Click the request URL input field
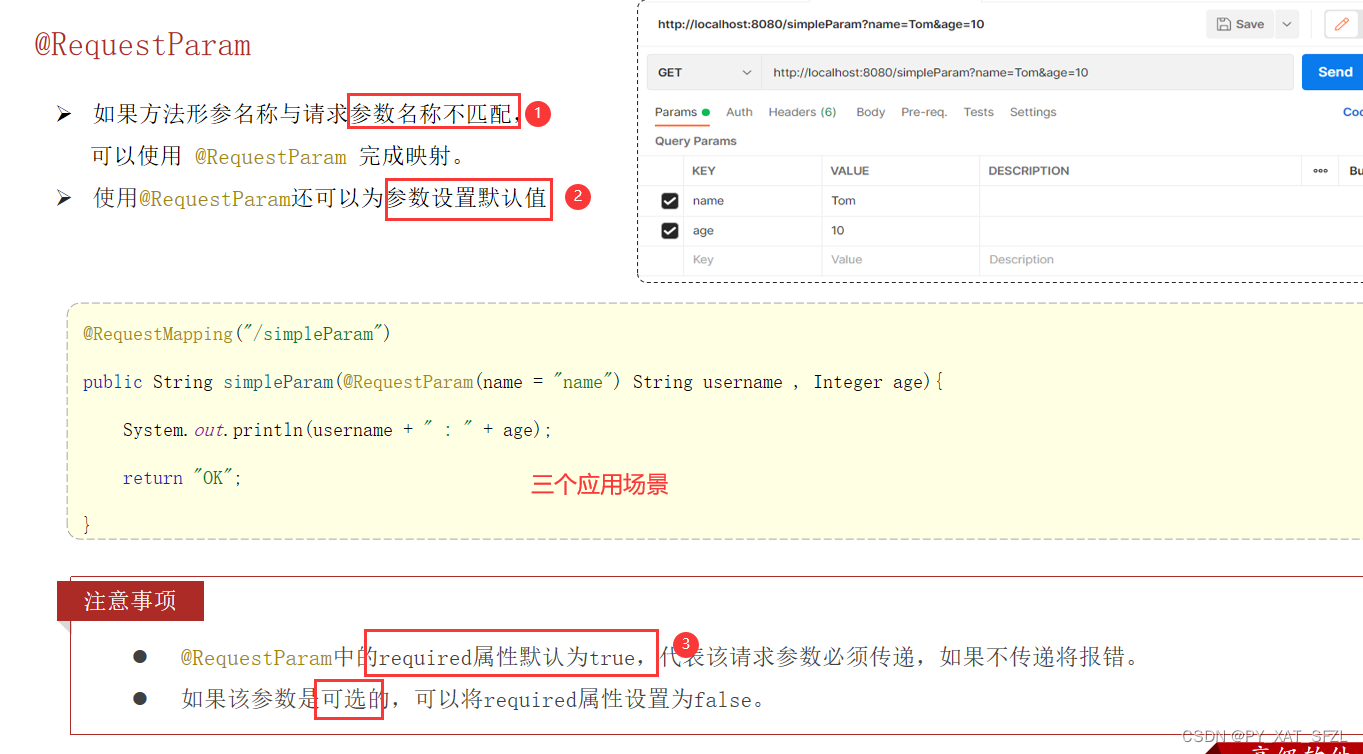 tap(1027, 72)
